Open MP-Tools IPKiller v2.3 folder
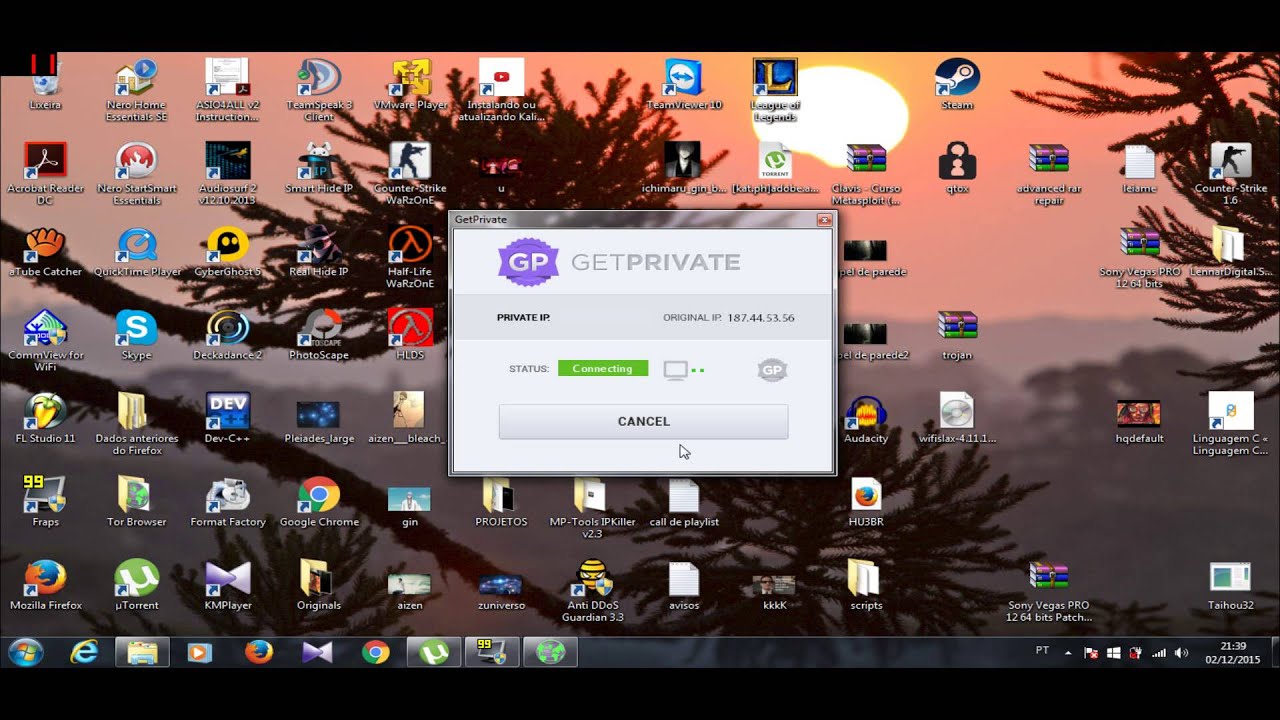This screenshot has width=1280, height=720. click(x=593, y=507)
